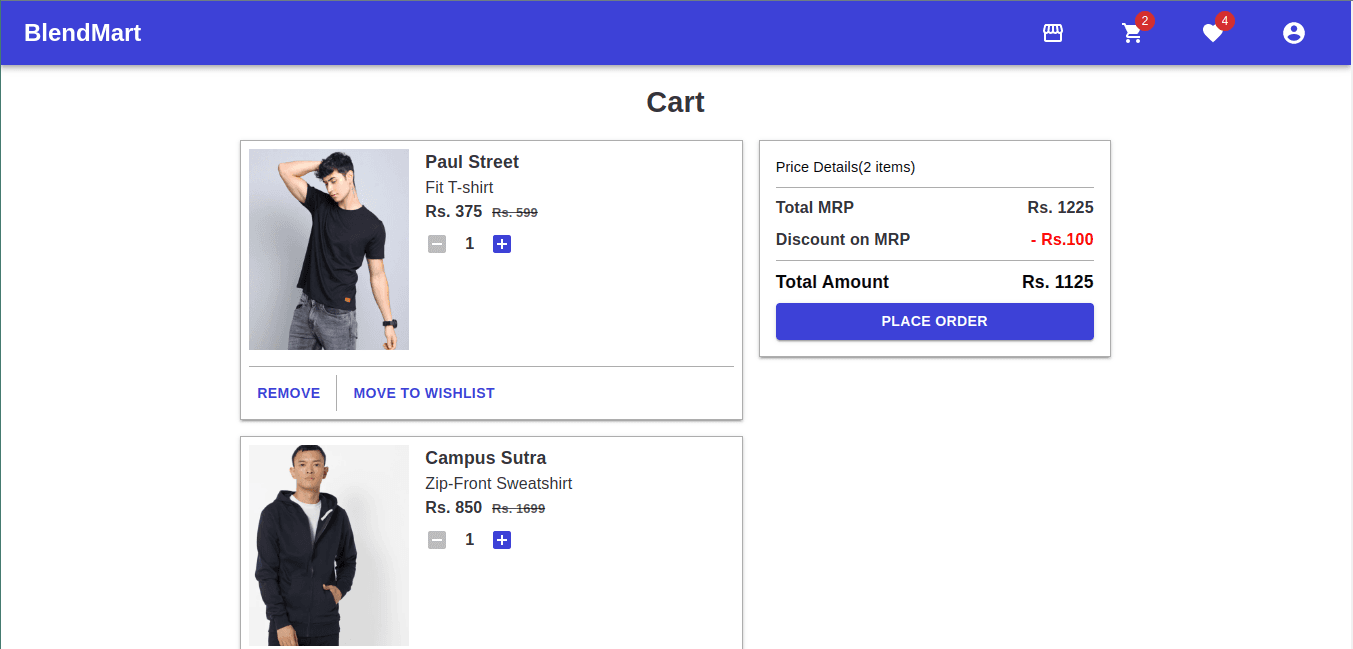Open the shopping cart icon
Screen dimensions: 1353x649
pos(1132,34)
